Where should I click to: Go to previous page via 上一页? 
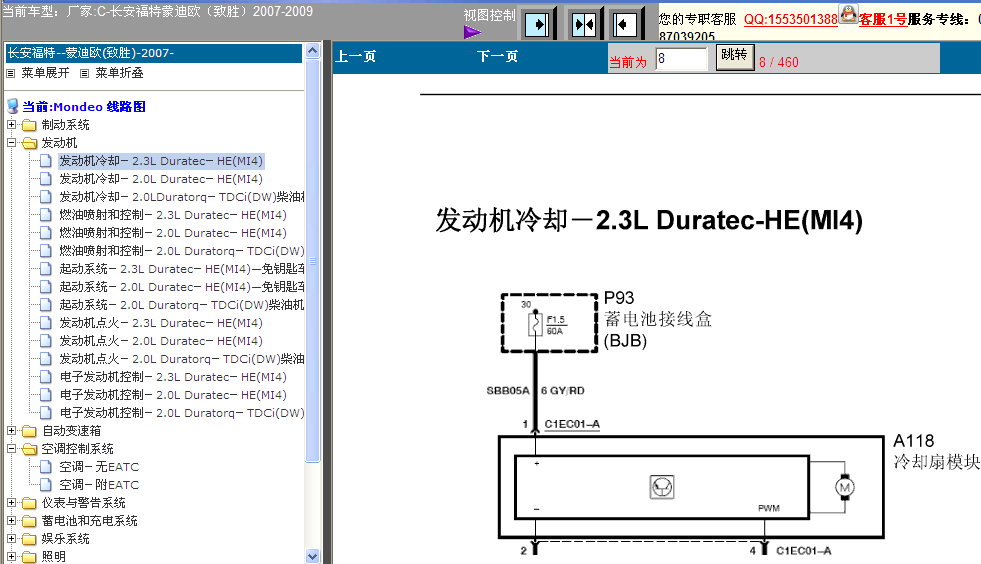tap(355, 56)
